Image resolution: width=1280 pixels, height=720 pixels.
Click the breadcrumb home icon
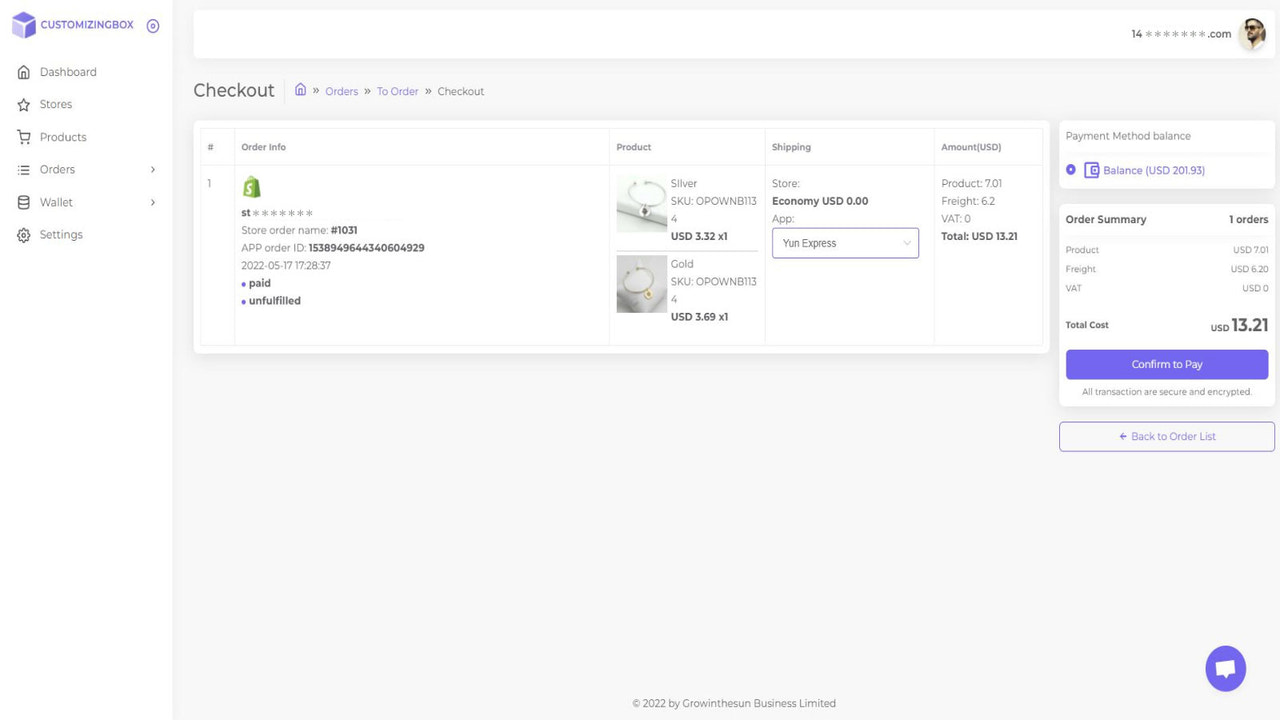click(301, 90)
